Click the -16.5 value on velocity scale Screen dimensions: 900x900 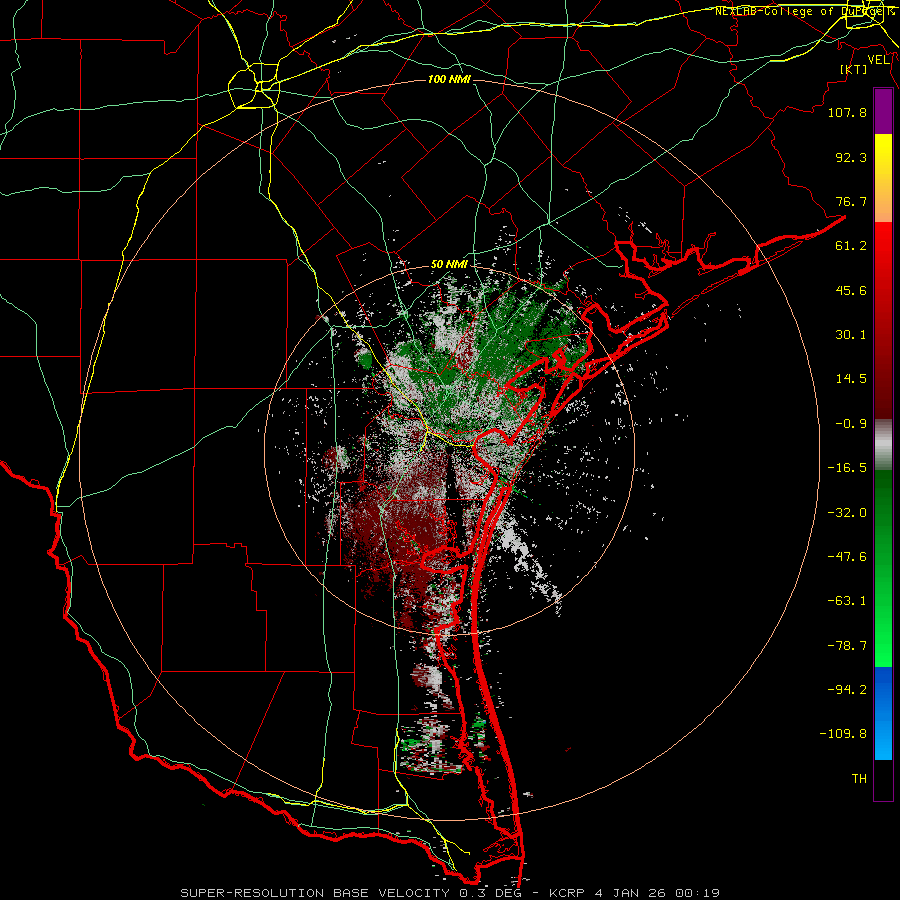847,468
